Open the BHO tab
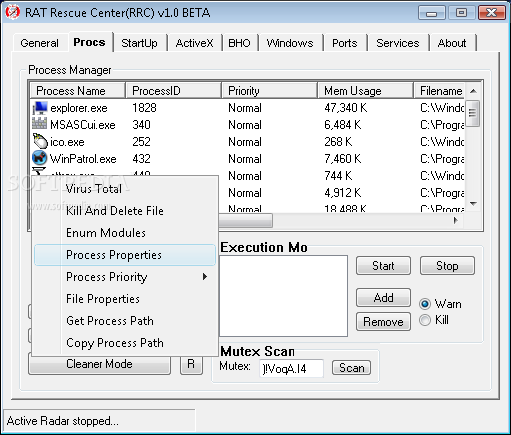Image resolution: width=511 pixels, height=435 pixels. coord(239,43)
